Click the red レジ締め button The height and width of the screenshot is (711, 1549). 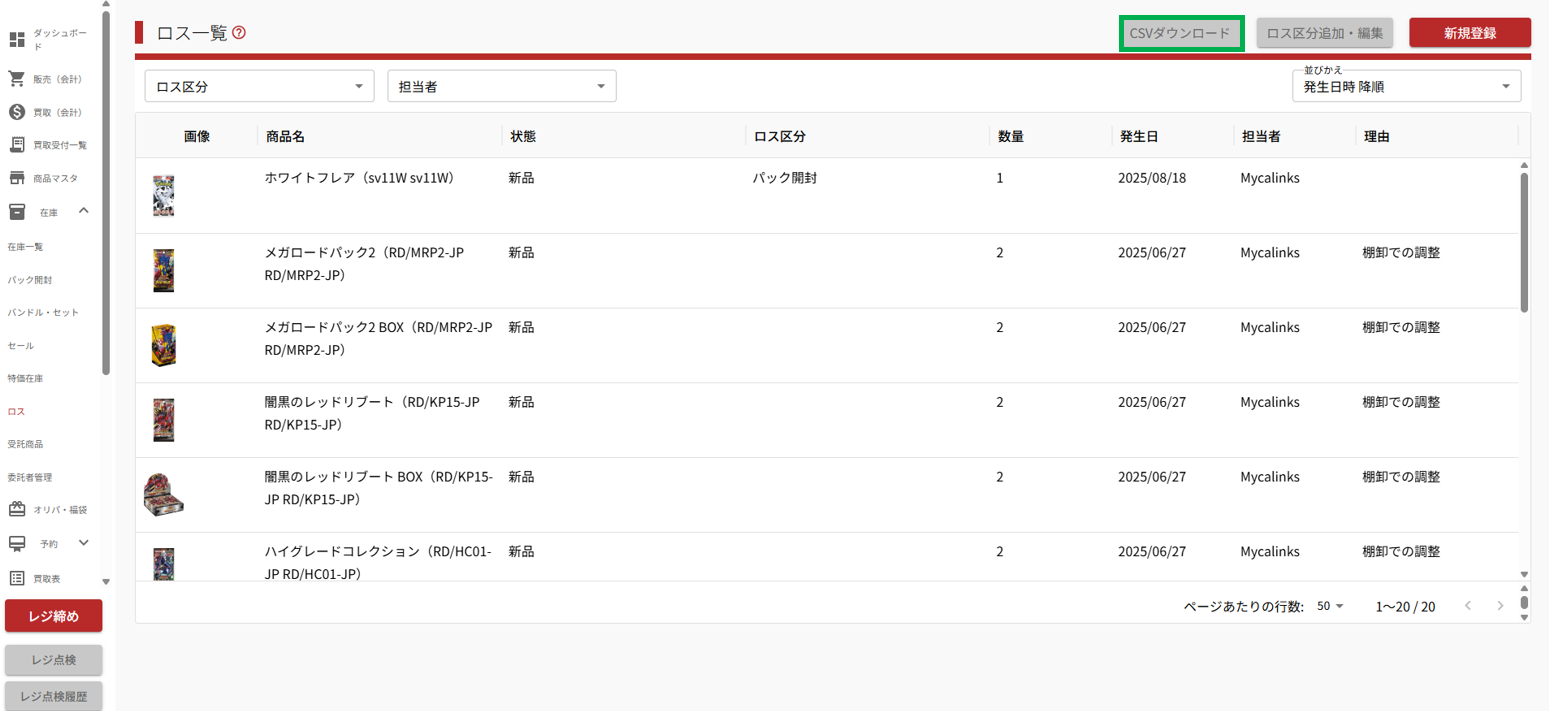point(54,616)
